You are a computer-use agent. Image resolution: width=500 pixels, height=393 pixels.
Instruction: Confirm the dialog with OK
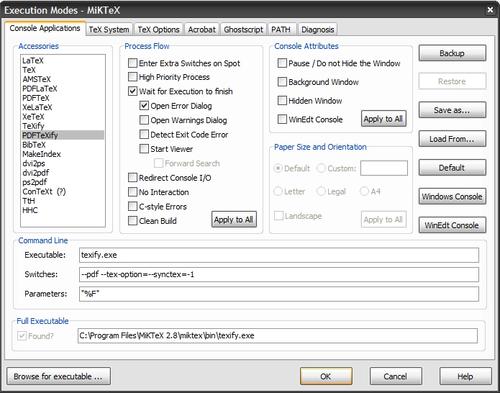pos(326,376)
